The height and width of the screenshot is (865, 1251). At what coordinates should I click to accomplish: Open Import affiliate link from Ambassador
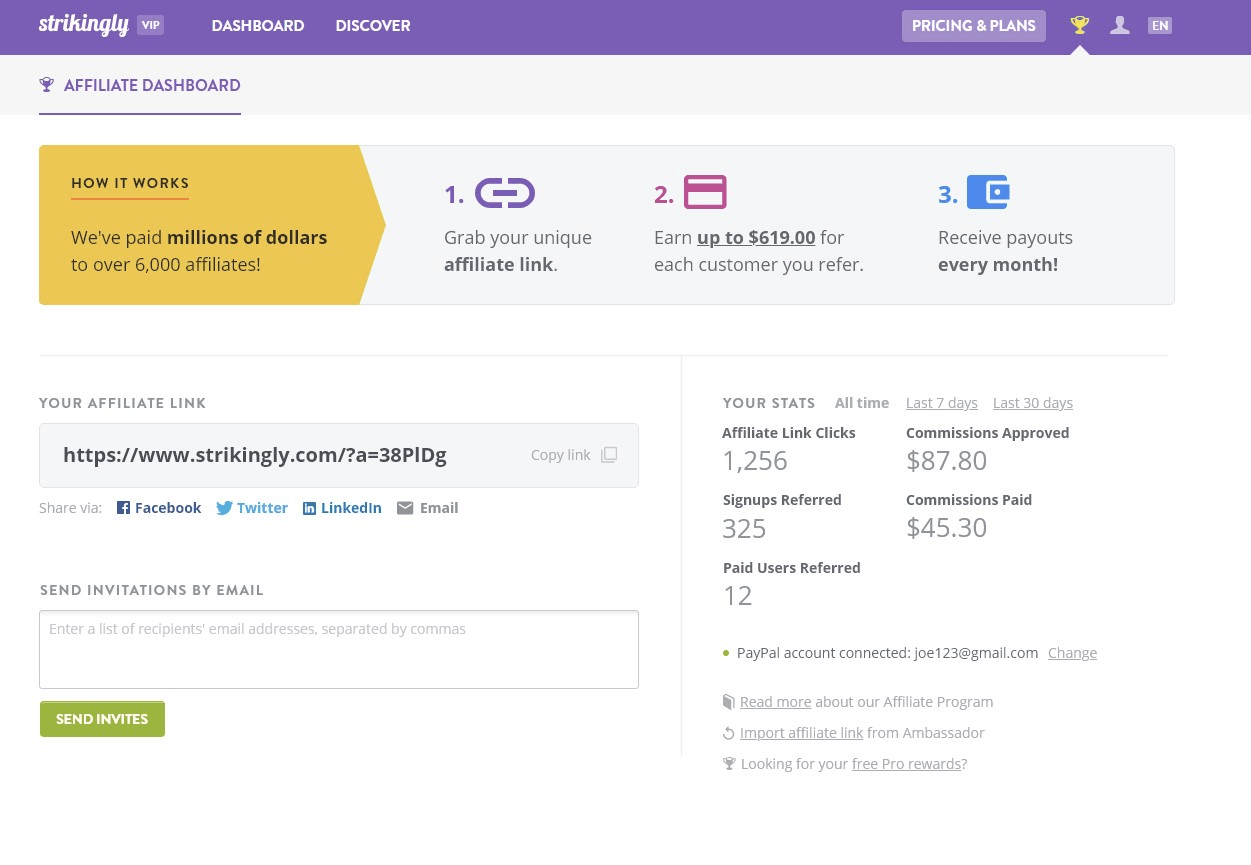pos(801,733)
